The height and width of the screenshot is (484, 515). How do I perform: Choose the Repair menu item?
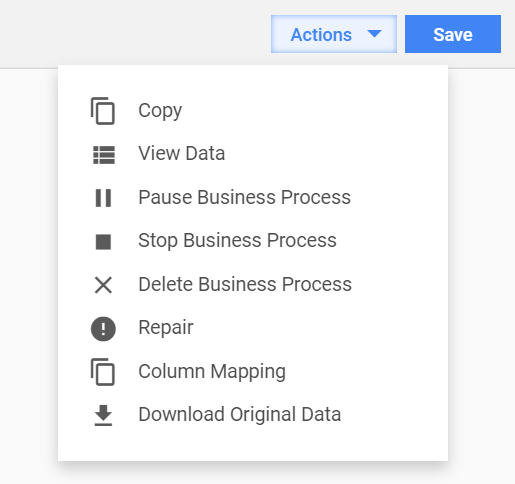[x=253, y=328]
